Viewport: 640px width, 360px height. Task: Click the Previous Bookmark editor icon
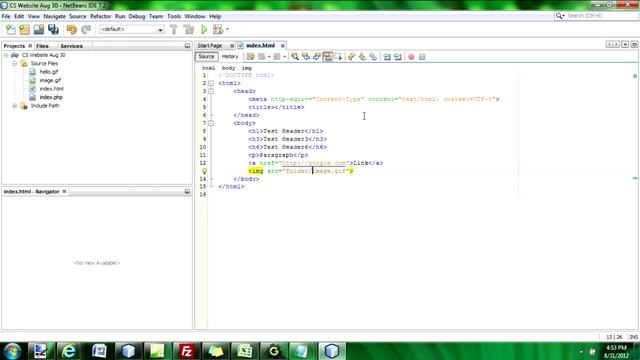(351, 57)
